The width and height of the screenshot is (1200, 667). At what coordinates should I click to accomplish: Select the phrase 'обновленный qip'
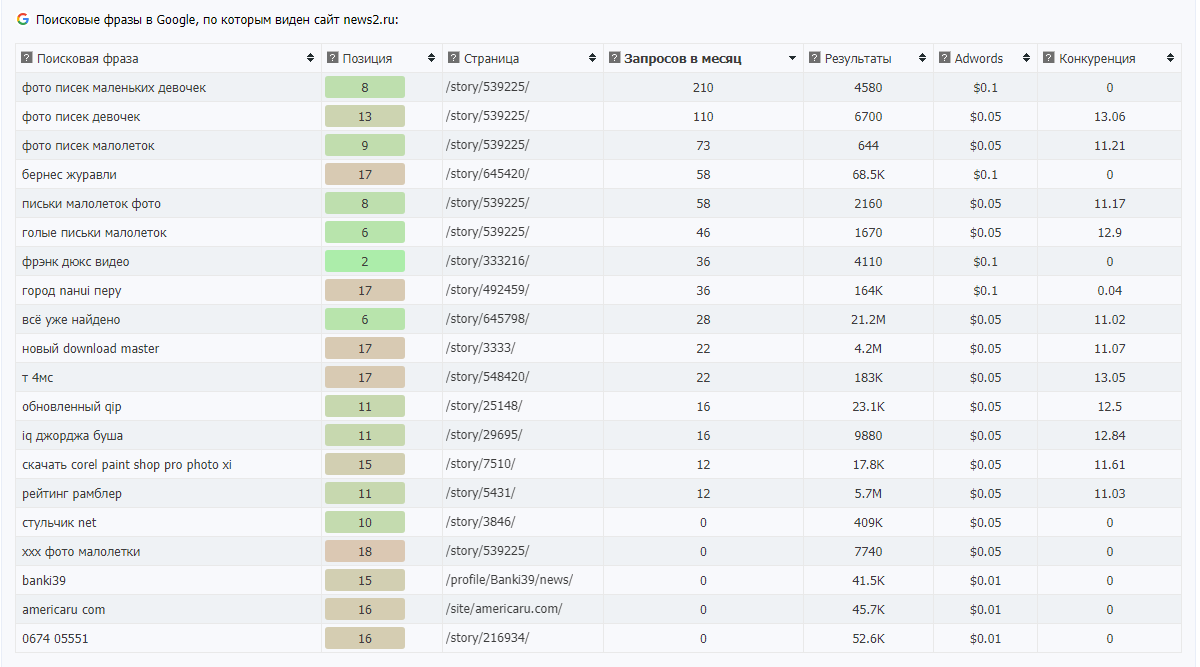[x=72, y=407]
